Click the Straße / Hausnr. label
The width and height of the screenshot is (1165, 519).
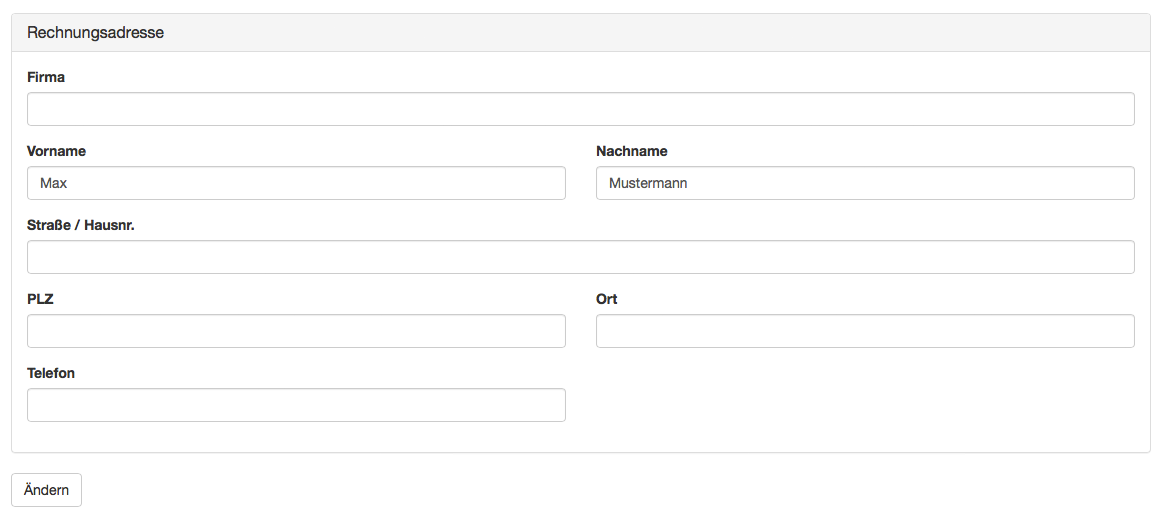click(x=81, y=225)
